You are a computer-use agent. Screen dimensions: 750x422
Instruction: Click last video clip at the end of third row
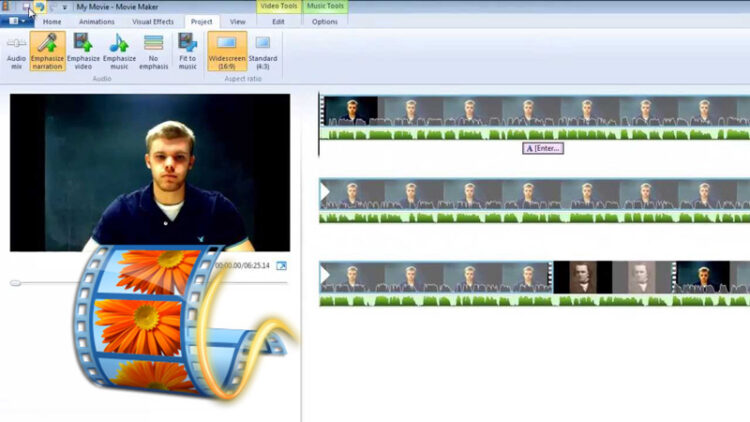tap(711, 277)
